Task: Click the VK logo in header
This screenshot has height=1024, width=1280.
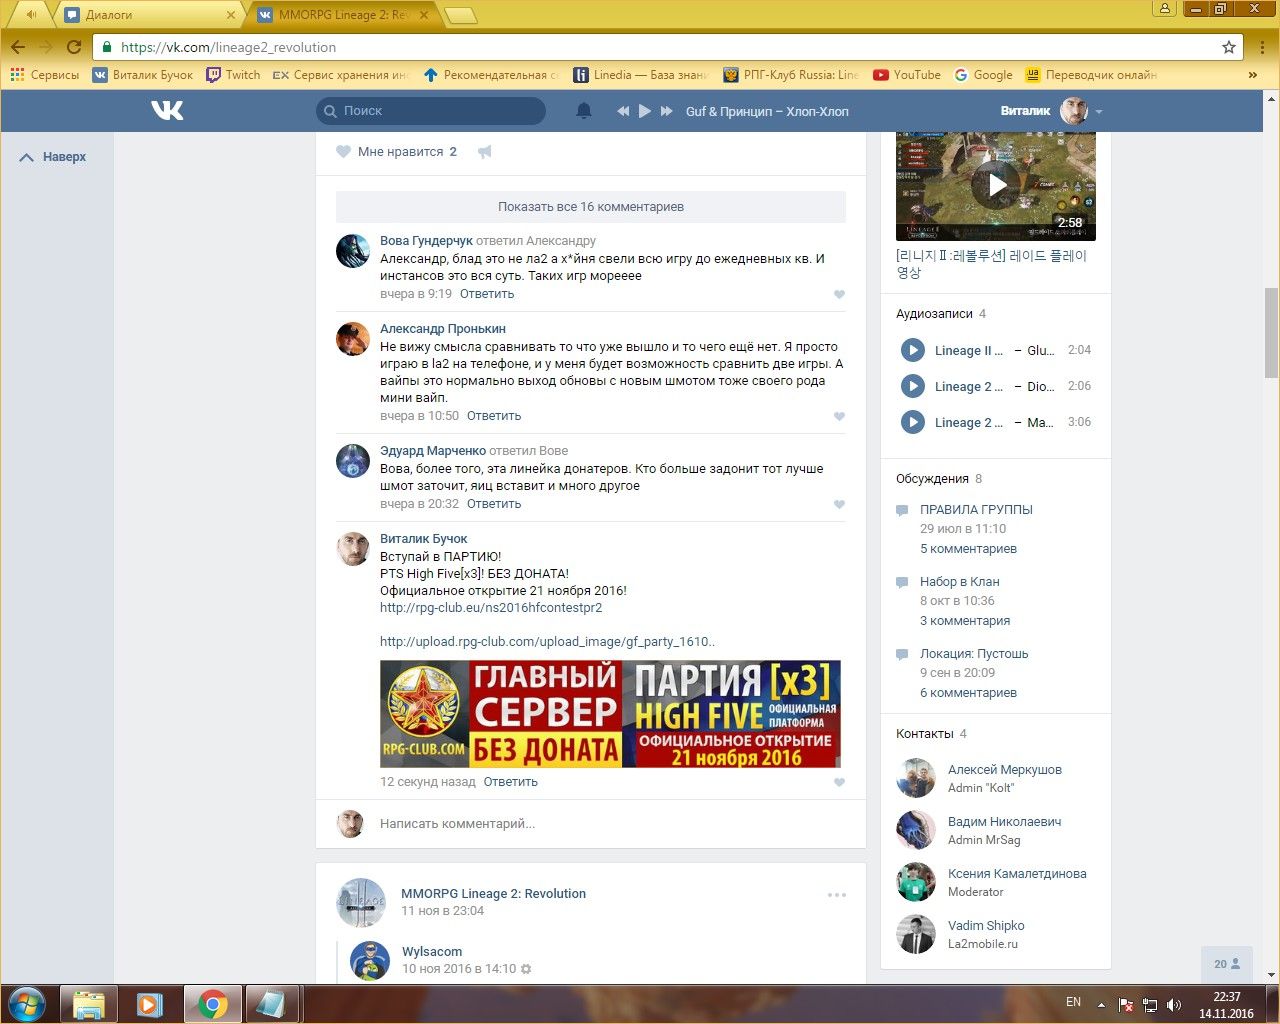Action: [167, 110]
